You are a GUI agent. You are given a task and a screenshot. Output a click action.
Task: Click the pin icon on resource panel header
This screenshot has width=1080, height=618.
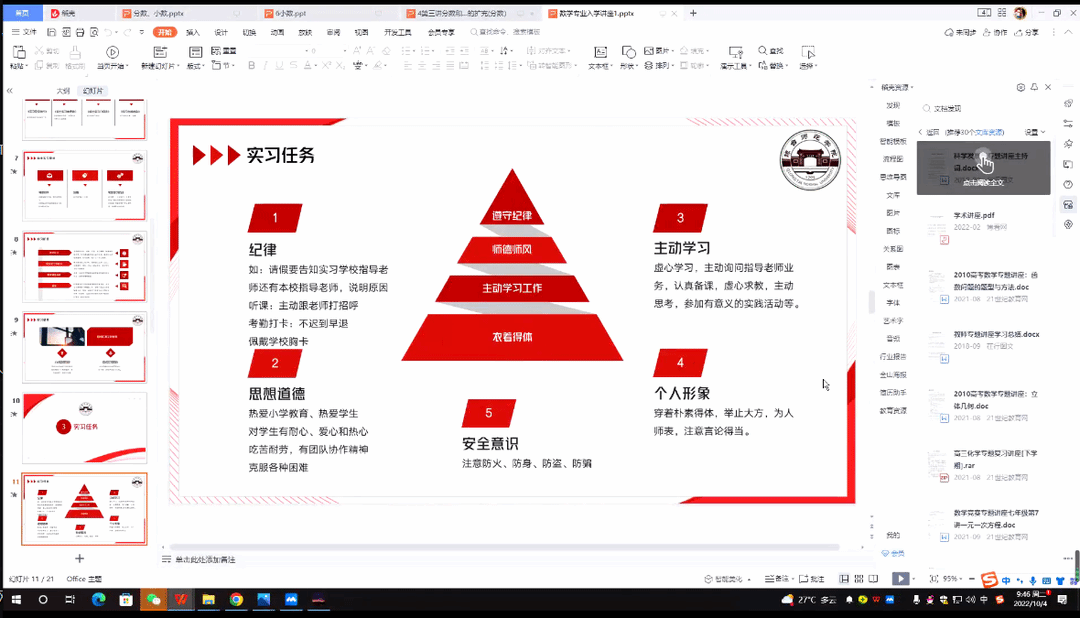[1034, 88]
